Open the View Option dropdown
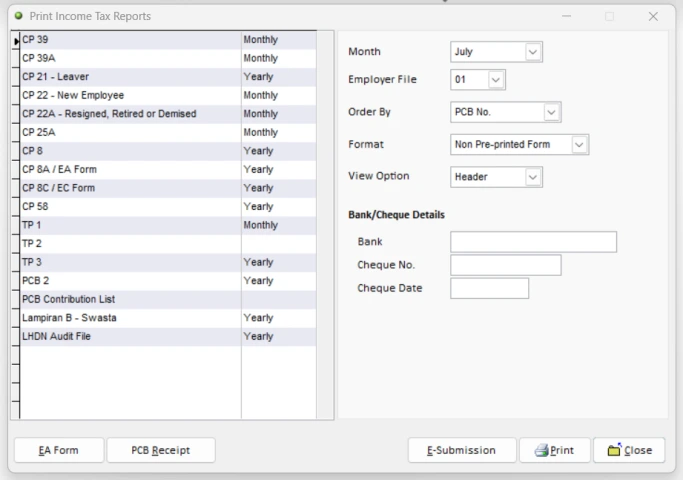683x480 pixels. tap(532, 177)
